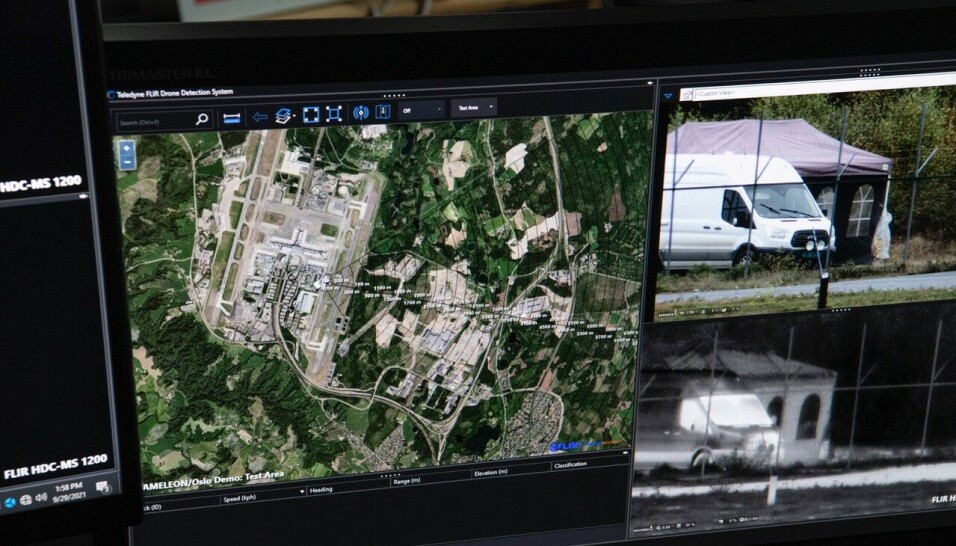Image resolution: width=956 pixels, height=546 pixels.
Task: Toggle the radar broadcast signal icon
Action: (361, 113)
